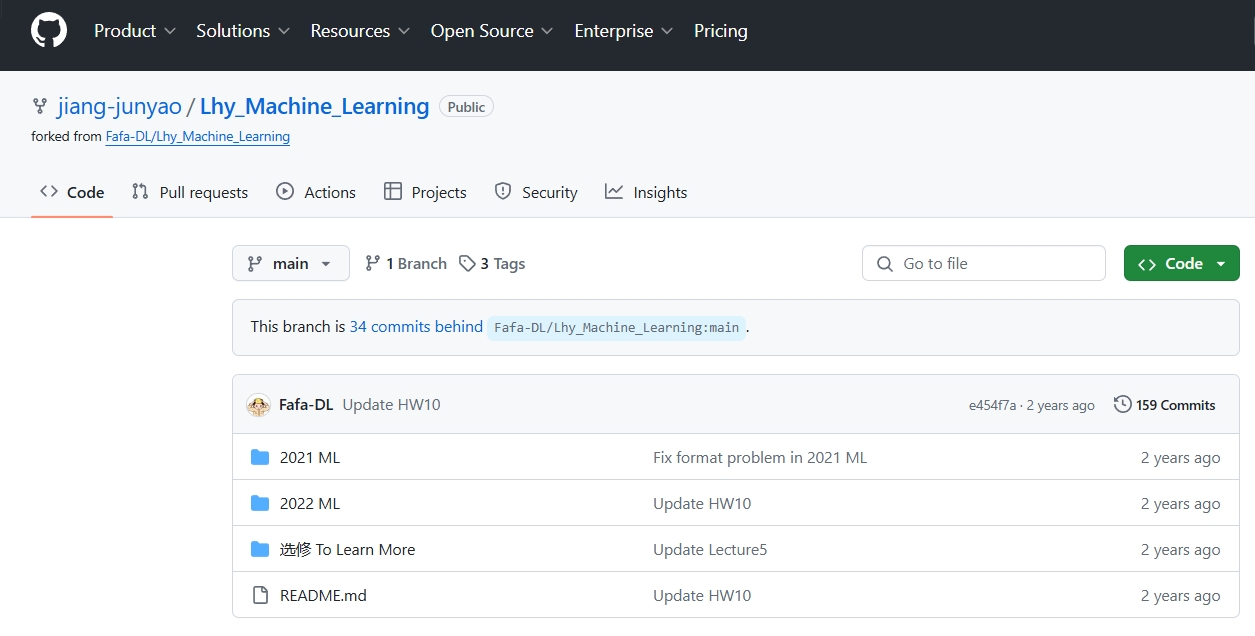Click the Security shield icon

503,192
